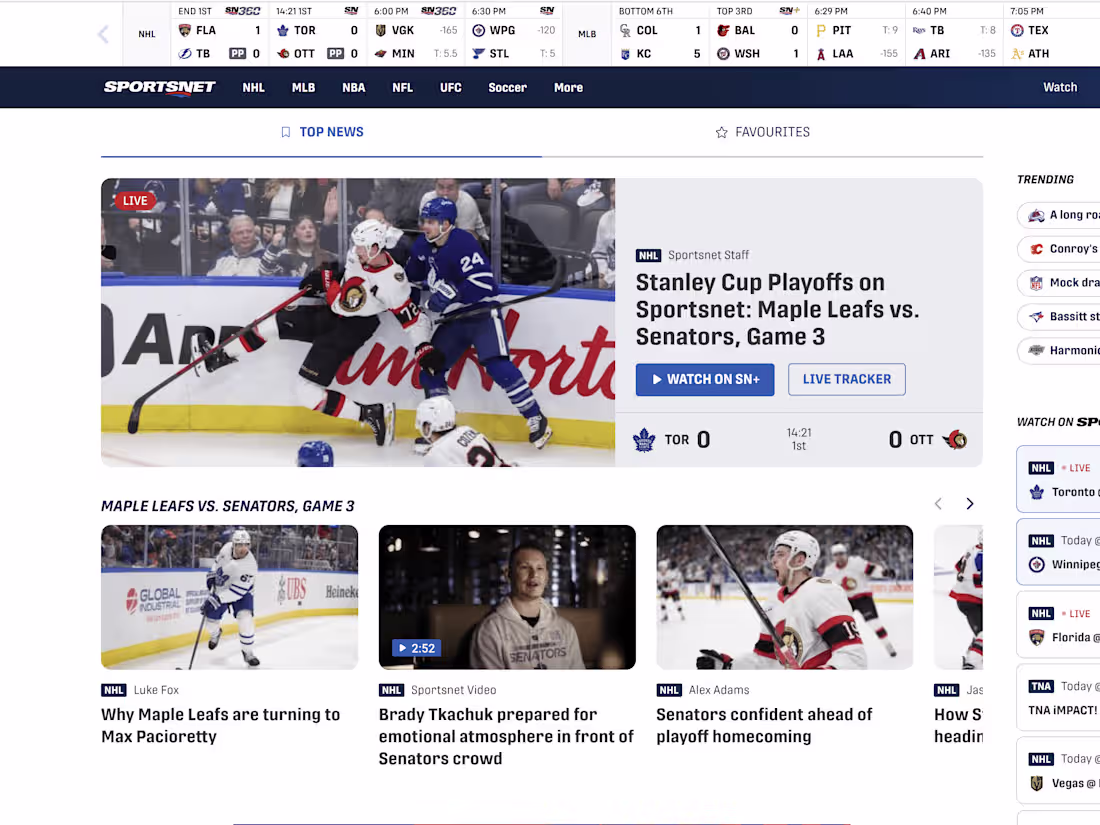Click NHL league label in scoreboard
This screenshot has width=1100, height=825.
pyautogui.click(x=147, y=34)
